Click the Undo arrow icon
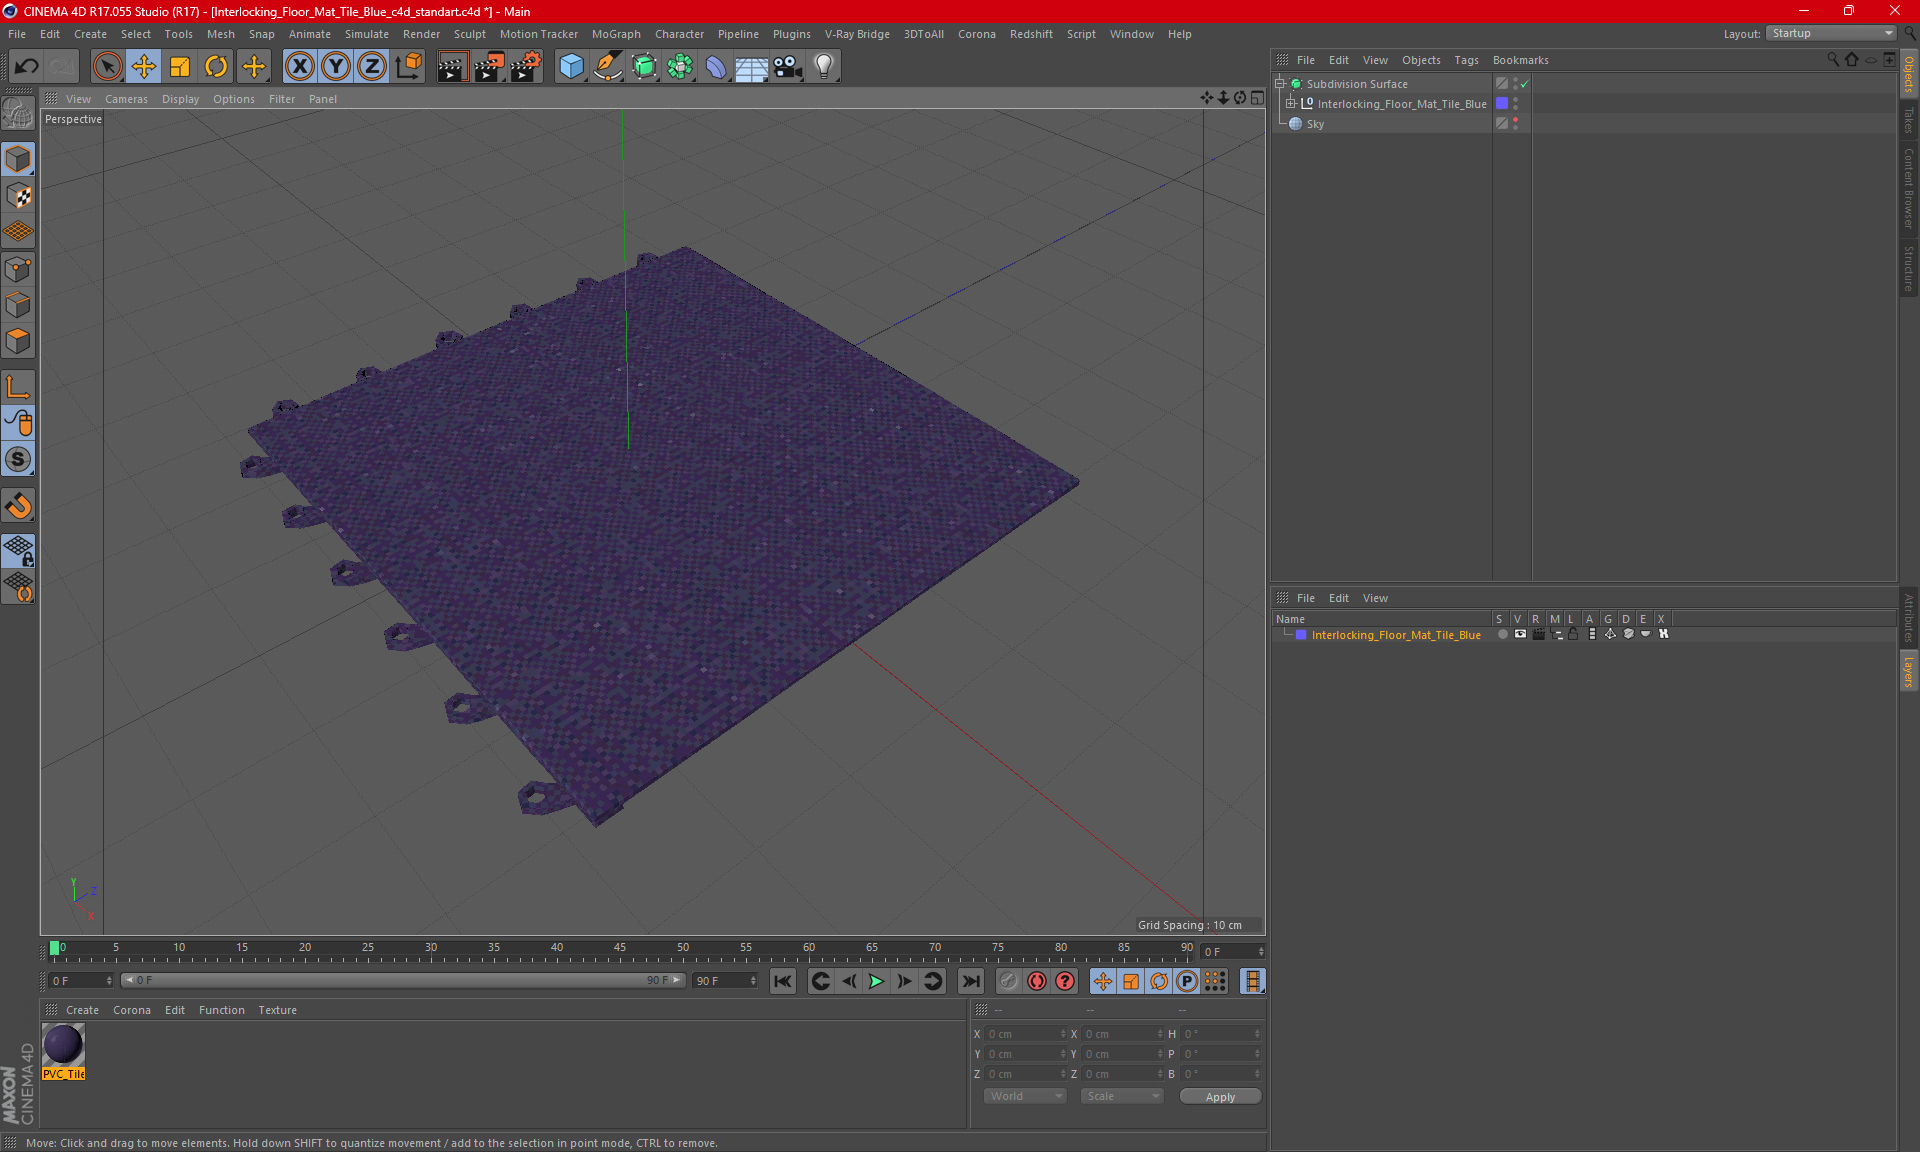Screen dimensions: 1920x1152 pos(27,67)
